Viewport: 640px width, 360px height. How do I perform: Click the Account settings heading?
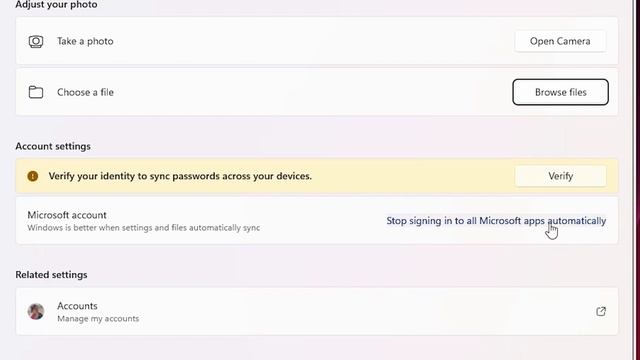coord(53,146)
